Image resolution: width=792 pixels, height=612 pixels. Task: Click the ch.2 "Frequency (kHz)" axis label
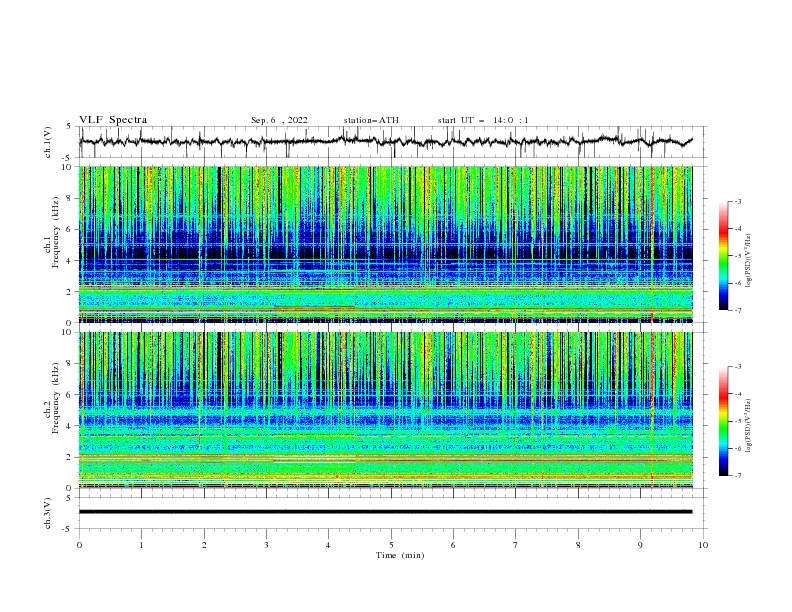click(56, 398)
